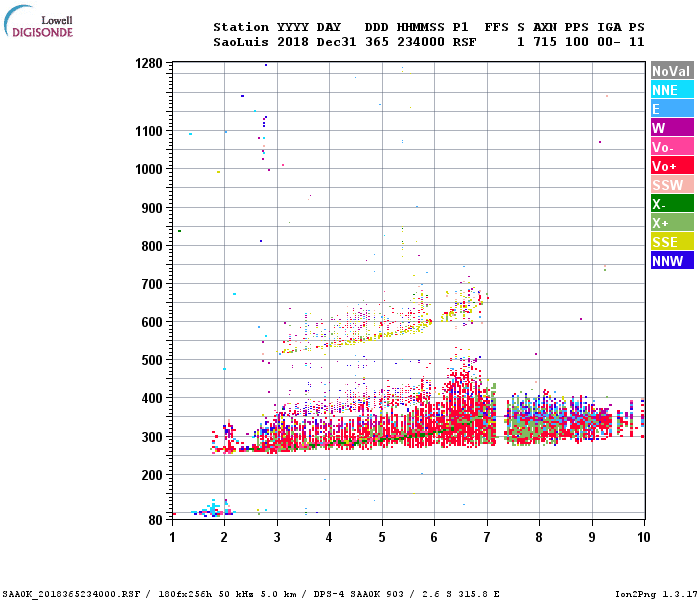This screenshot has width=700, height=600.
Task: Click the Lowell Digisonde logo
Action: 38,21
